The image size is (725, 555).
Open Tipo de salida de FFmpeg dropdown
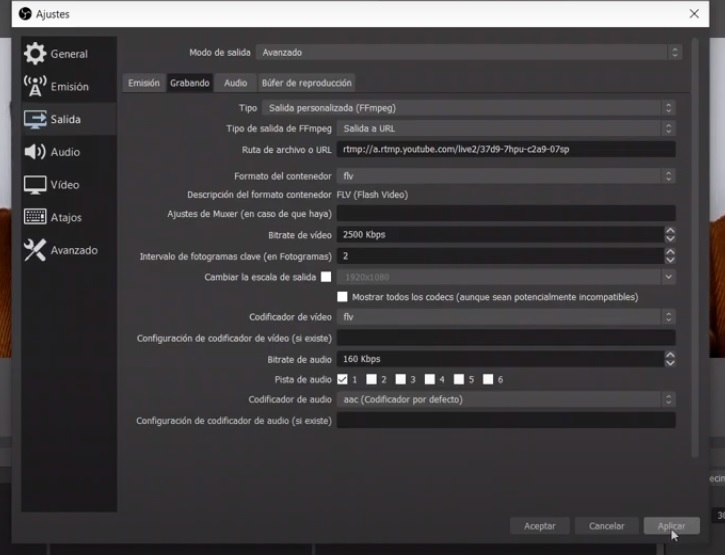[x=506, y=128]
